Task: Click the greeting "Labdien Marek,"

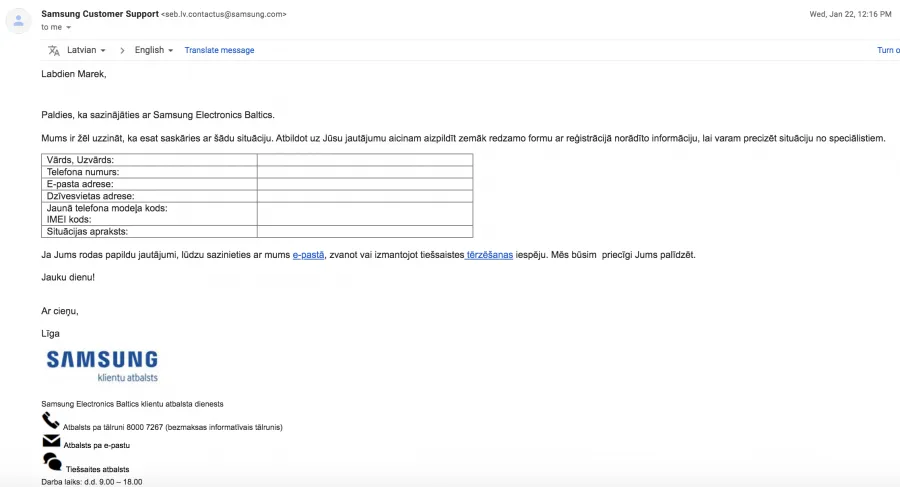Action: (x=73, y=74)
